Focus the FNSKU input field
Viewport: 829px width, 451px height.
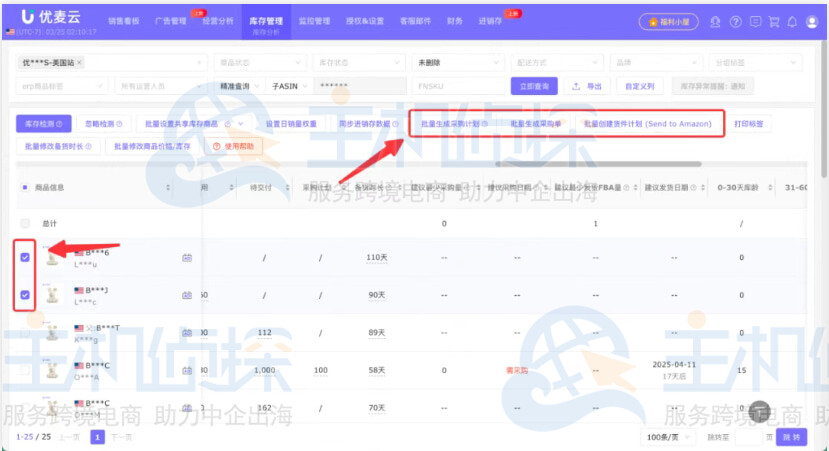[x=458, y=86]
